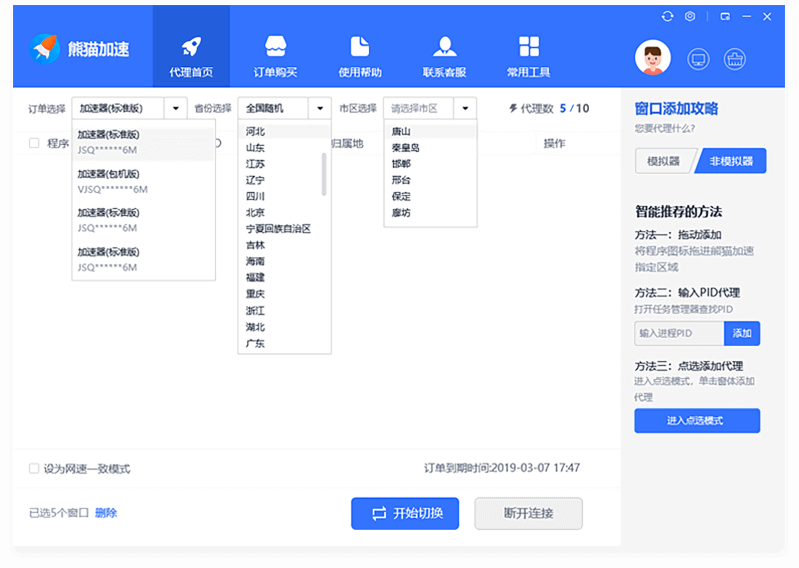Open the user avatar profile
Viewport: 799px width, 568px height.
(653, 58)
